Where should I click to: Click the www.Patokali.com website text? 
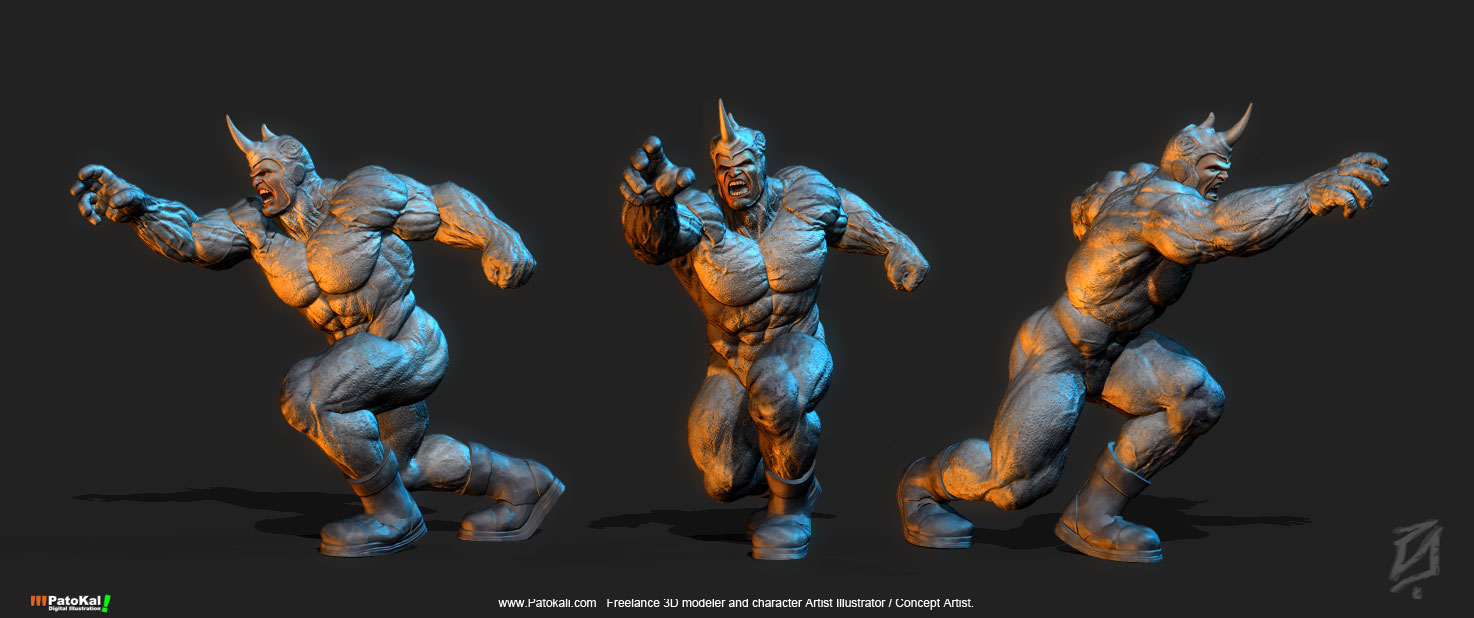point(547,603)
